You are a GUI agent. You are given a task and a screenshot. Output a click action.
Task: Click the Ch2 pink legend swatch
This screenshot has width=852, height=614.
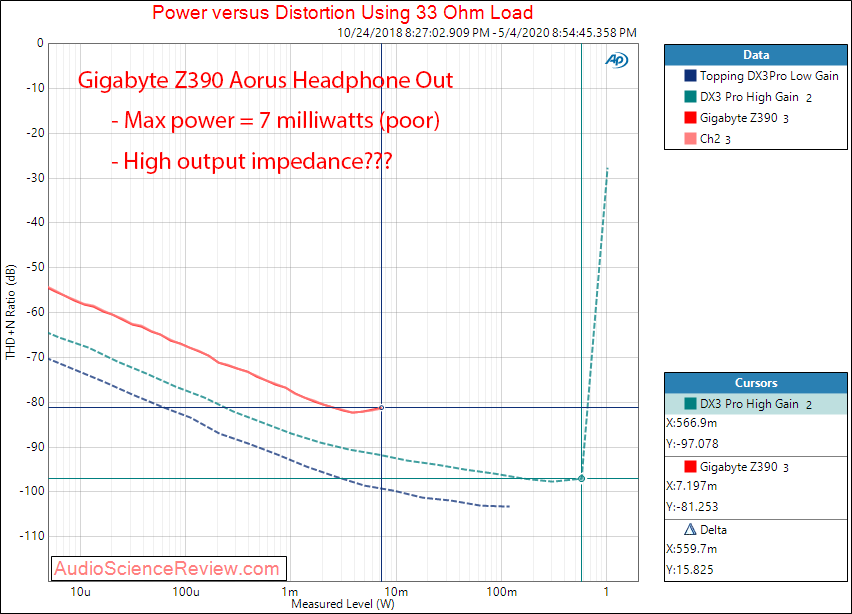[690, 139]
